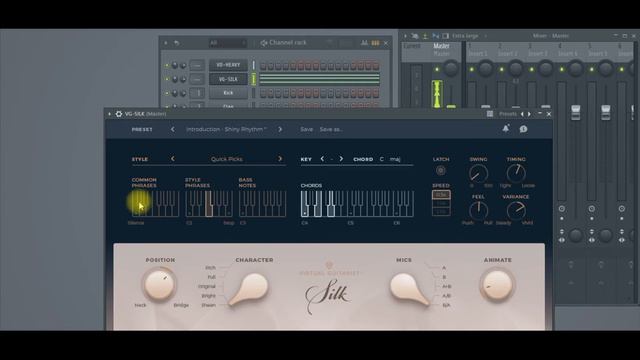Select the Current mixer track
Viewport: 640px width, 360px height.
point(412,47)
